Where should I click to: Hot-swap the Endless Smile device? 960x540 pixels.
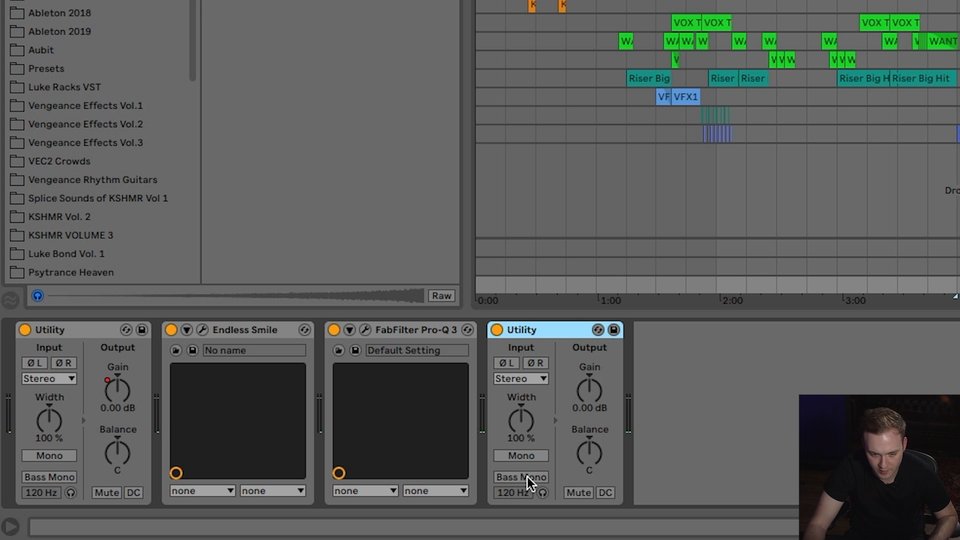[304, 330]
